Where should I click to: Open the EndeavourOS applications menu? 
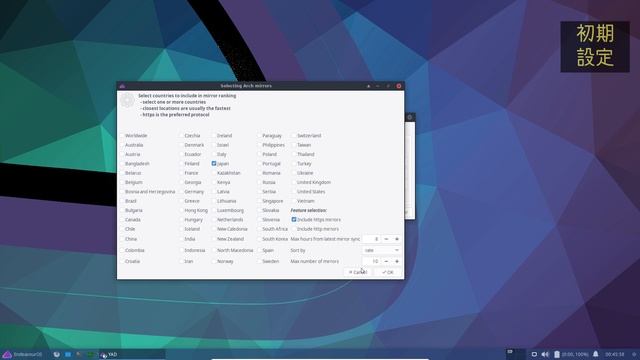pyautogui.click(x=22, y=354)
